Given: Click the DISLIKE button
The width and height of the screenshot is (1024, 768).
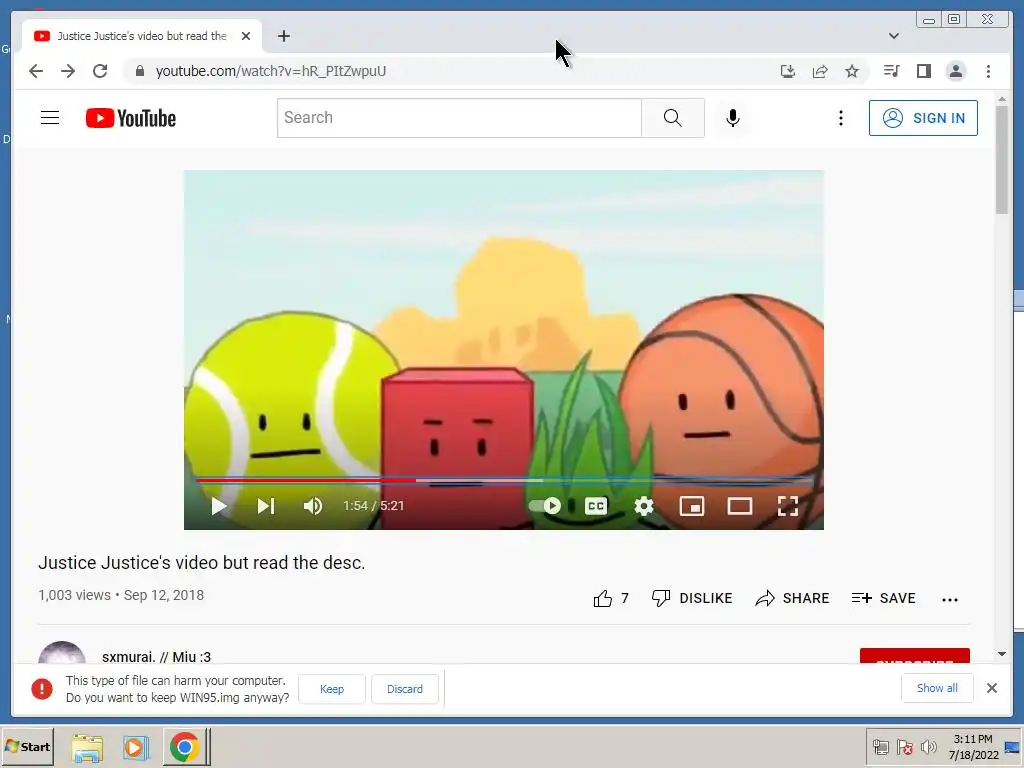Looking at the screenshot, I should 692,598.
